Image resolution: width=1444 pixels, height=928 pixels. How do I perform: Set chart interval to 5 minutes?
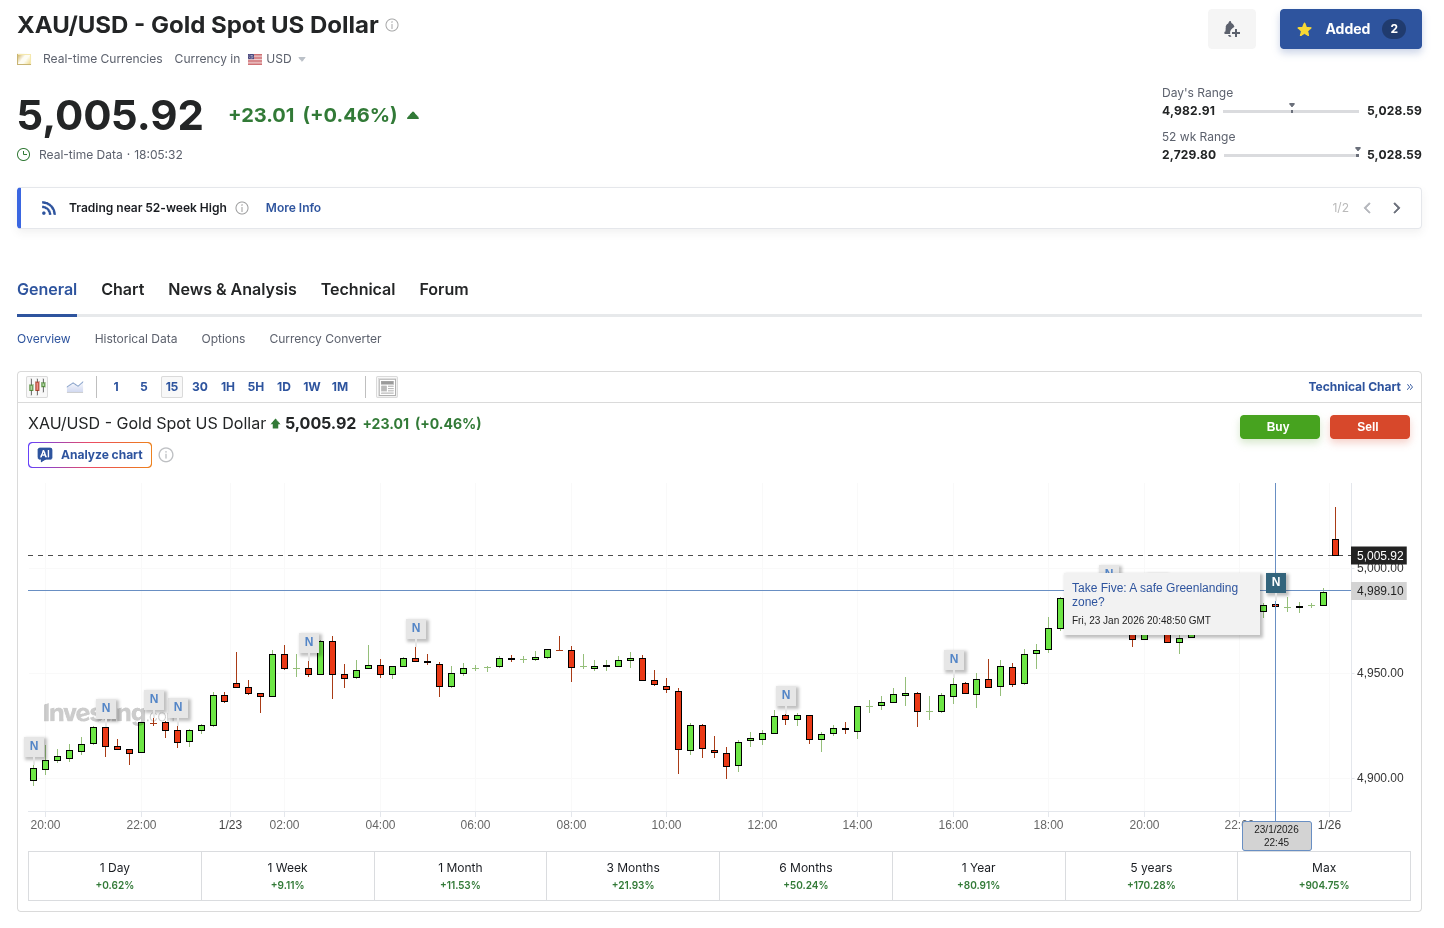coord(144,387)
